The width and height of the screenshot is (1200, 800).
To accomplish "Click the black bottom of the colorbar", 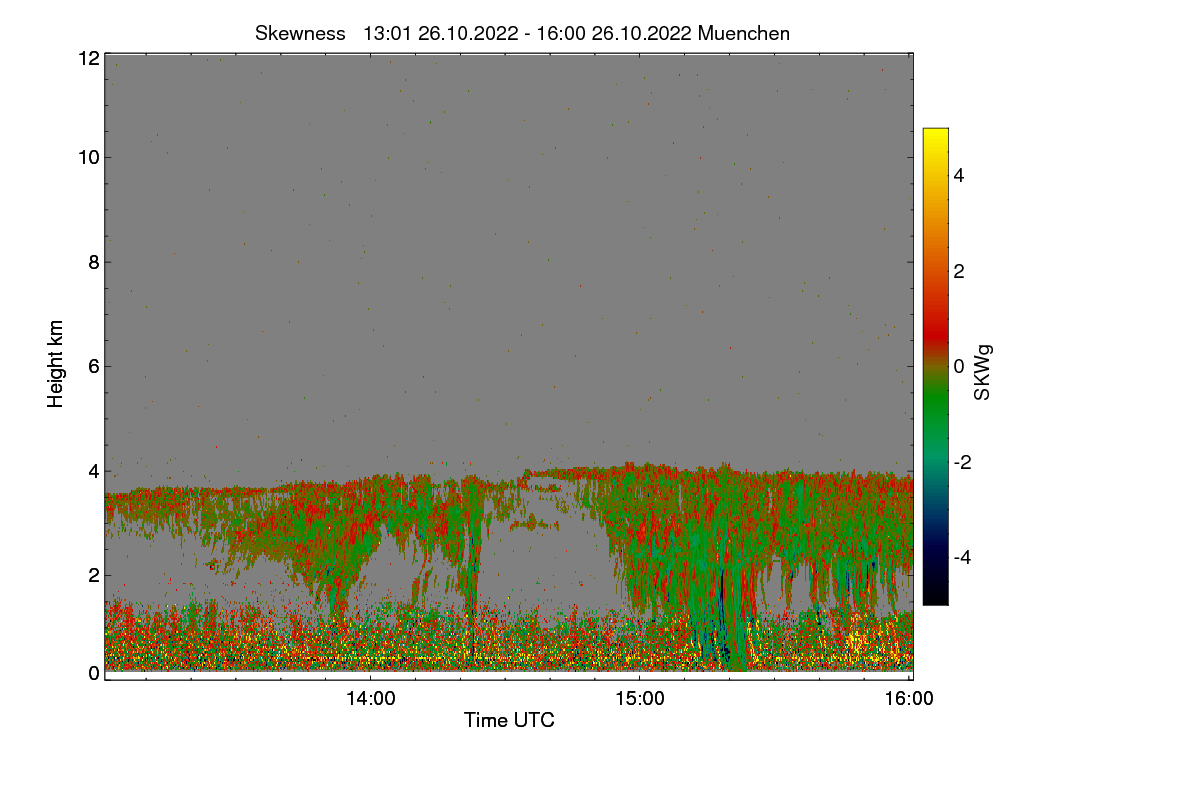I will coord(935,599).
